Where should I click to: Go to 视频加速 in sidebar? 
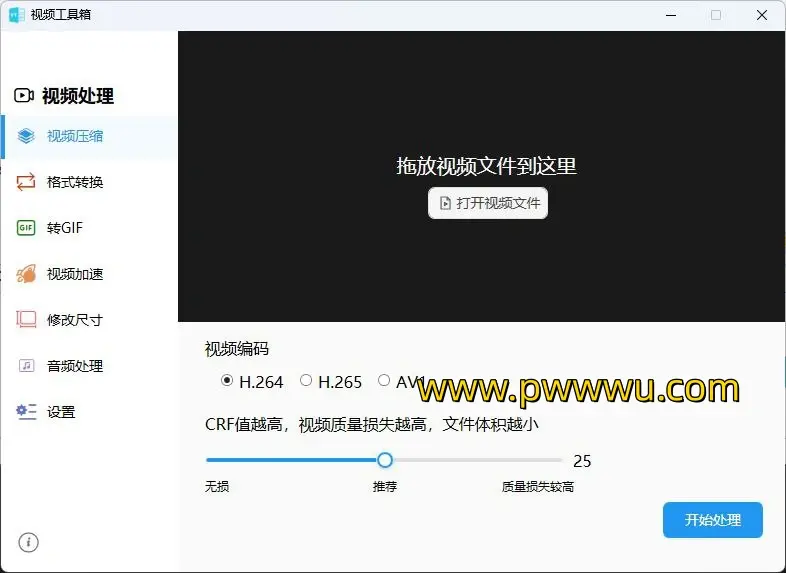click(75, 274)
